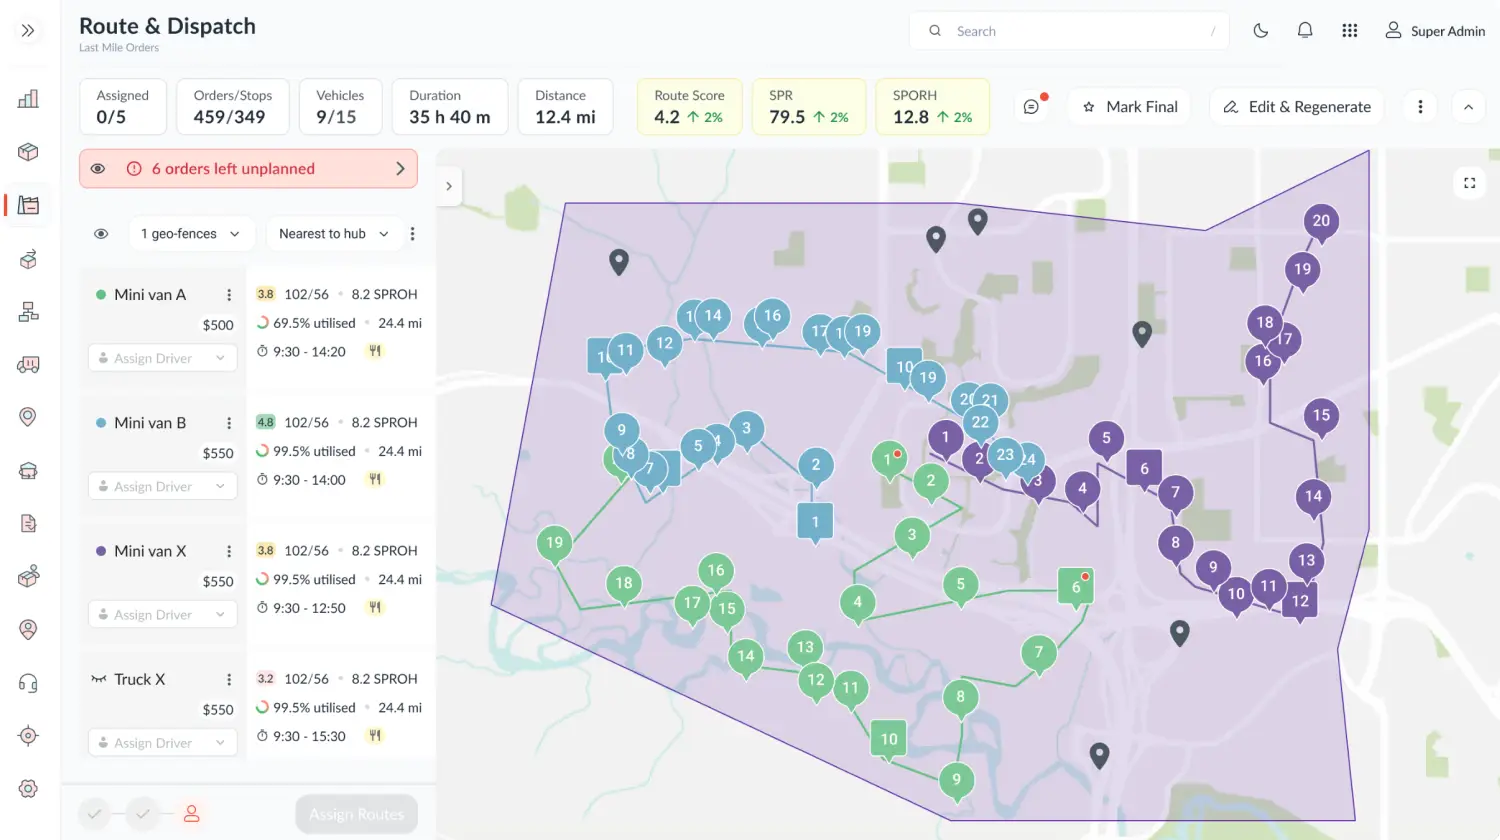Open settings gear in sidebar
Viewport: 1500px width, 840px height.
coord(28,788)
